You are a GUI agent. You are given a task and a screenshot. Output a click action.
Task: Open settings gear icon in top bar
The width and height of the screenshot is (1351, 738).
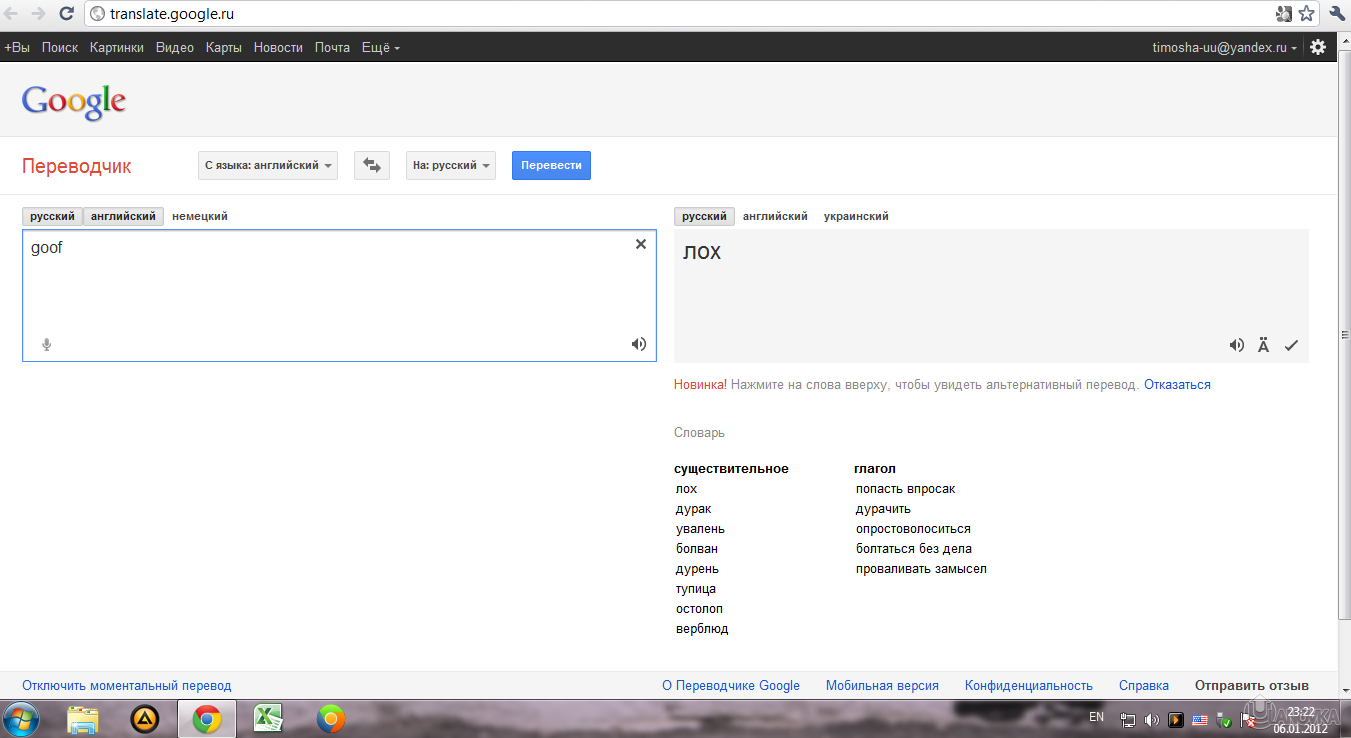tap(1318, 47)
